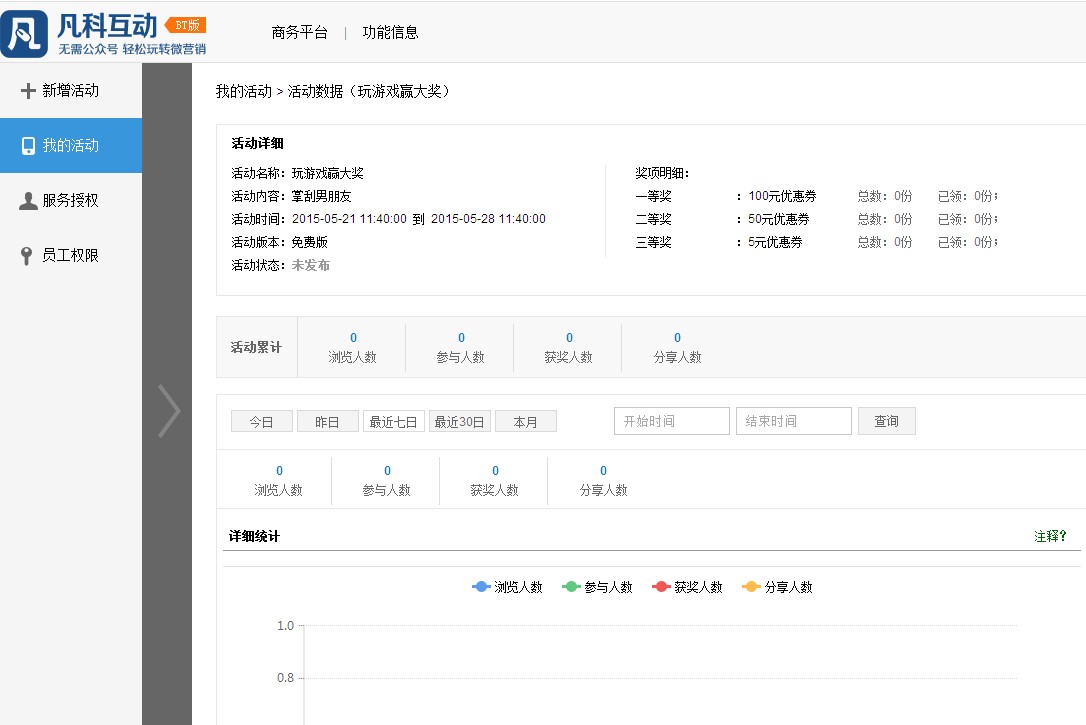Image resolution: width=1086 pixels, height=725 pixels.
Task: Click the person icon beside 服务授权
Action: (28, 201)
